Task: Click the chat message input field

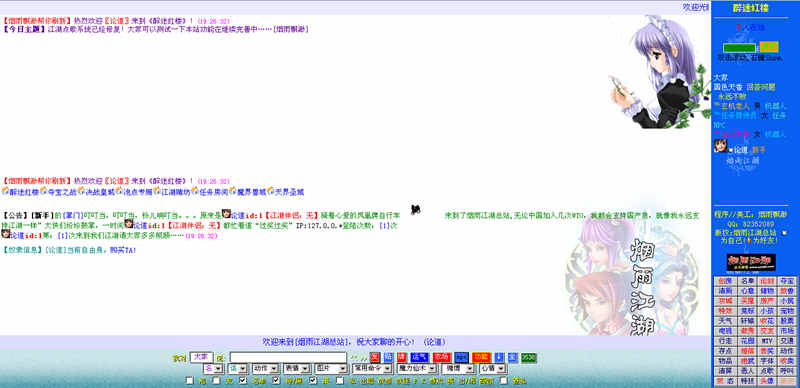Action: point(288,357)
